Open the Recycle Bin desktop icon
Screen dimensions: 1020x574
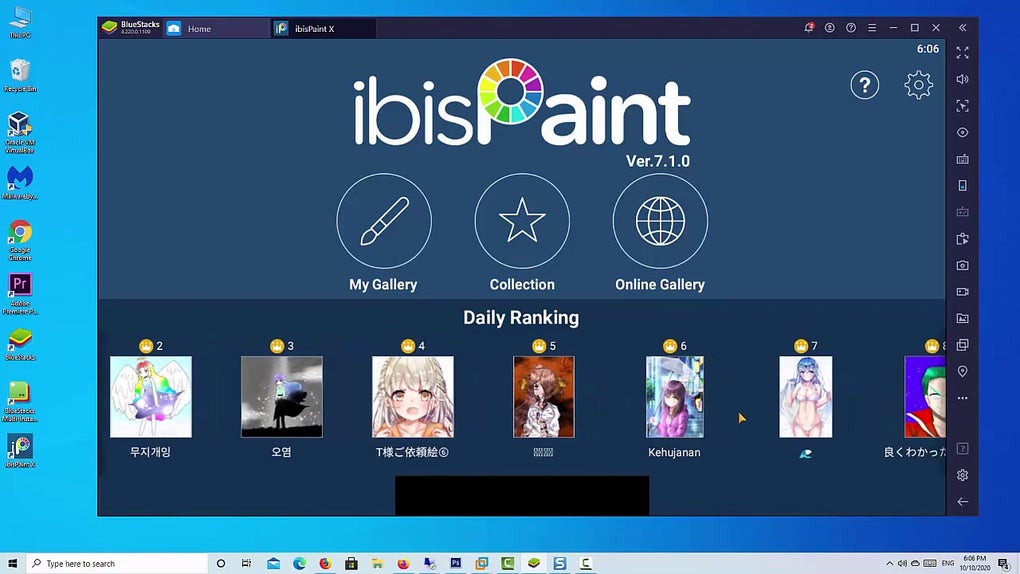20,75
